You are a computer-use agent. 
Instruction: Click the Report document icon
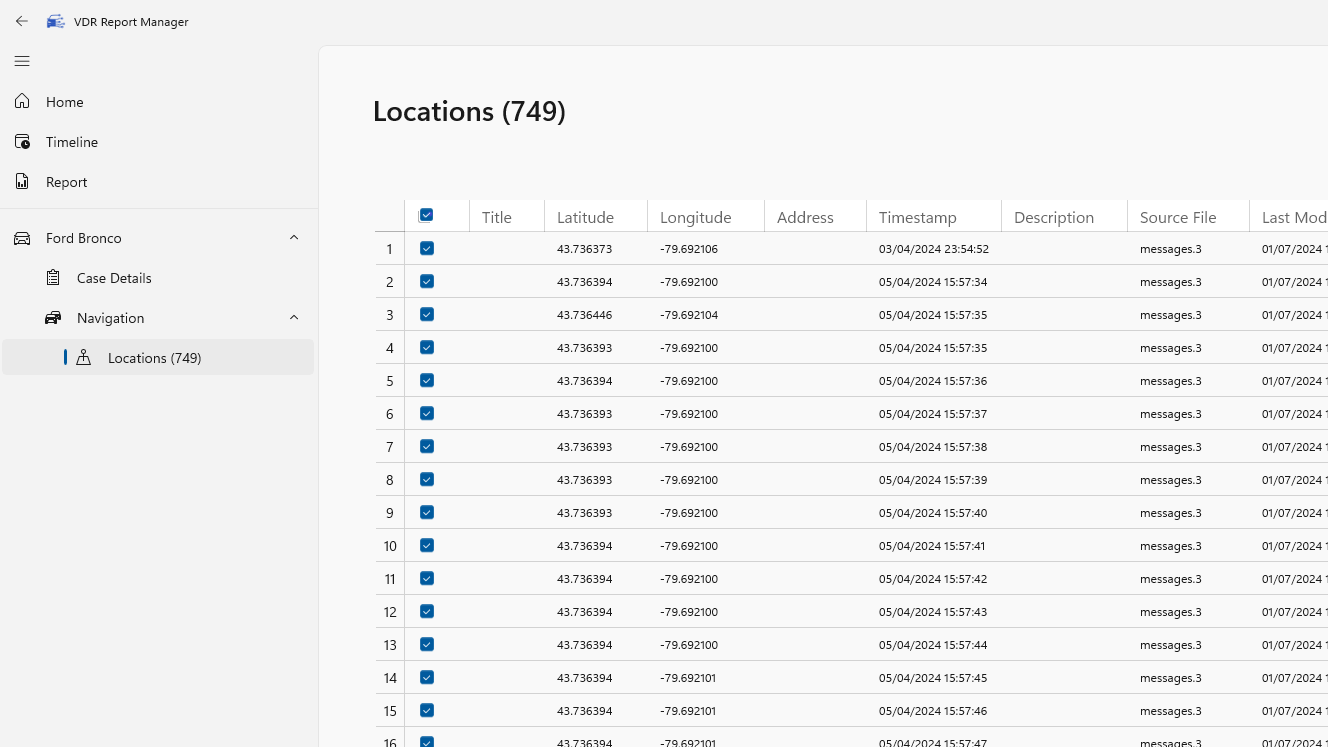point(22,182)
